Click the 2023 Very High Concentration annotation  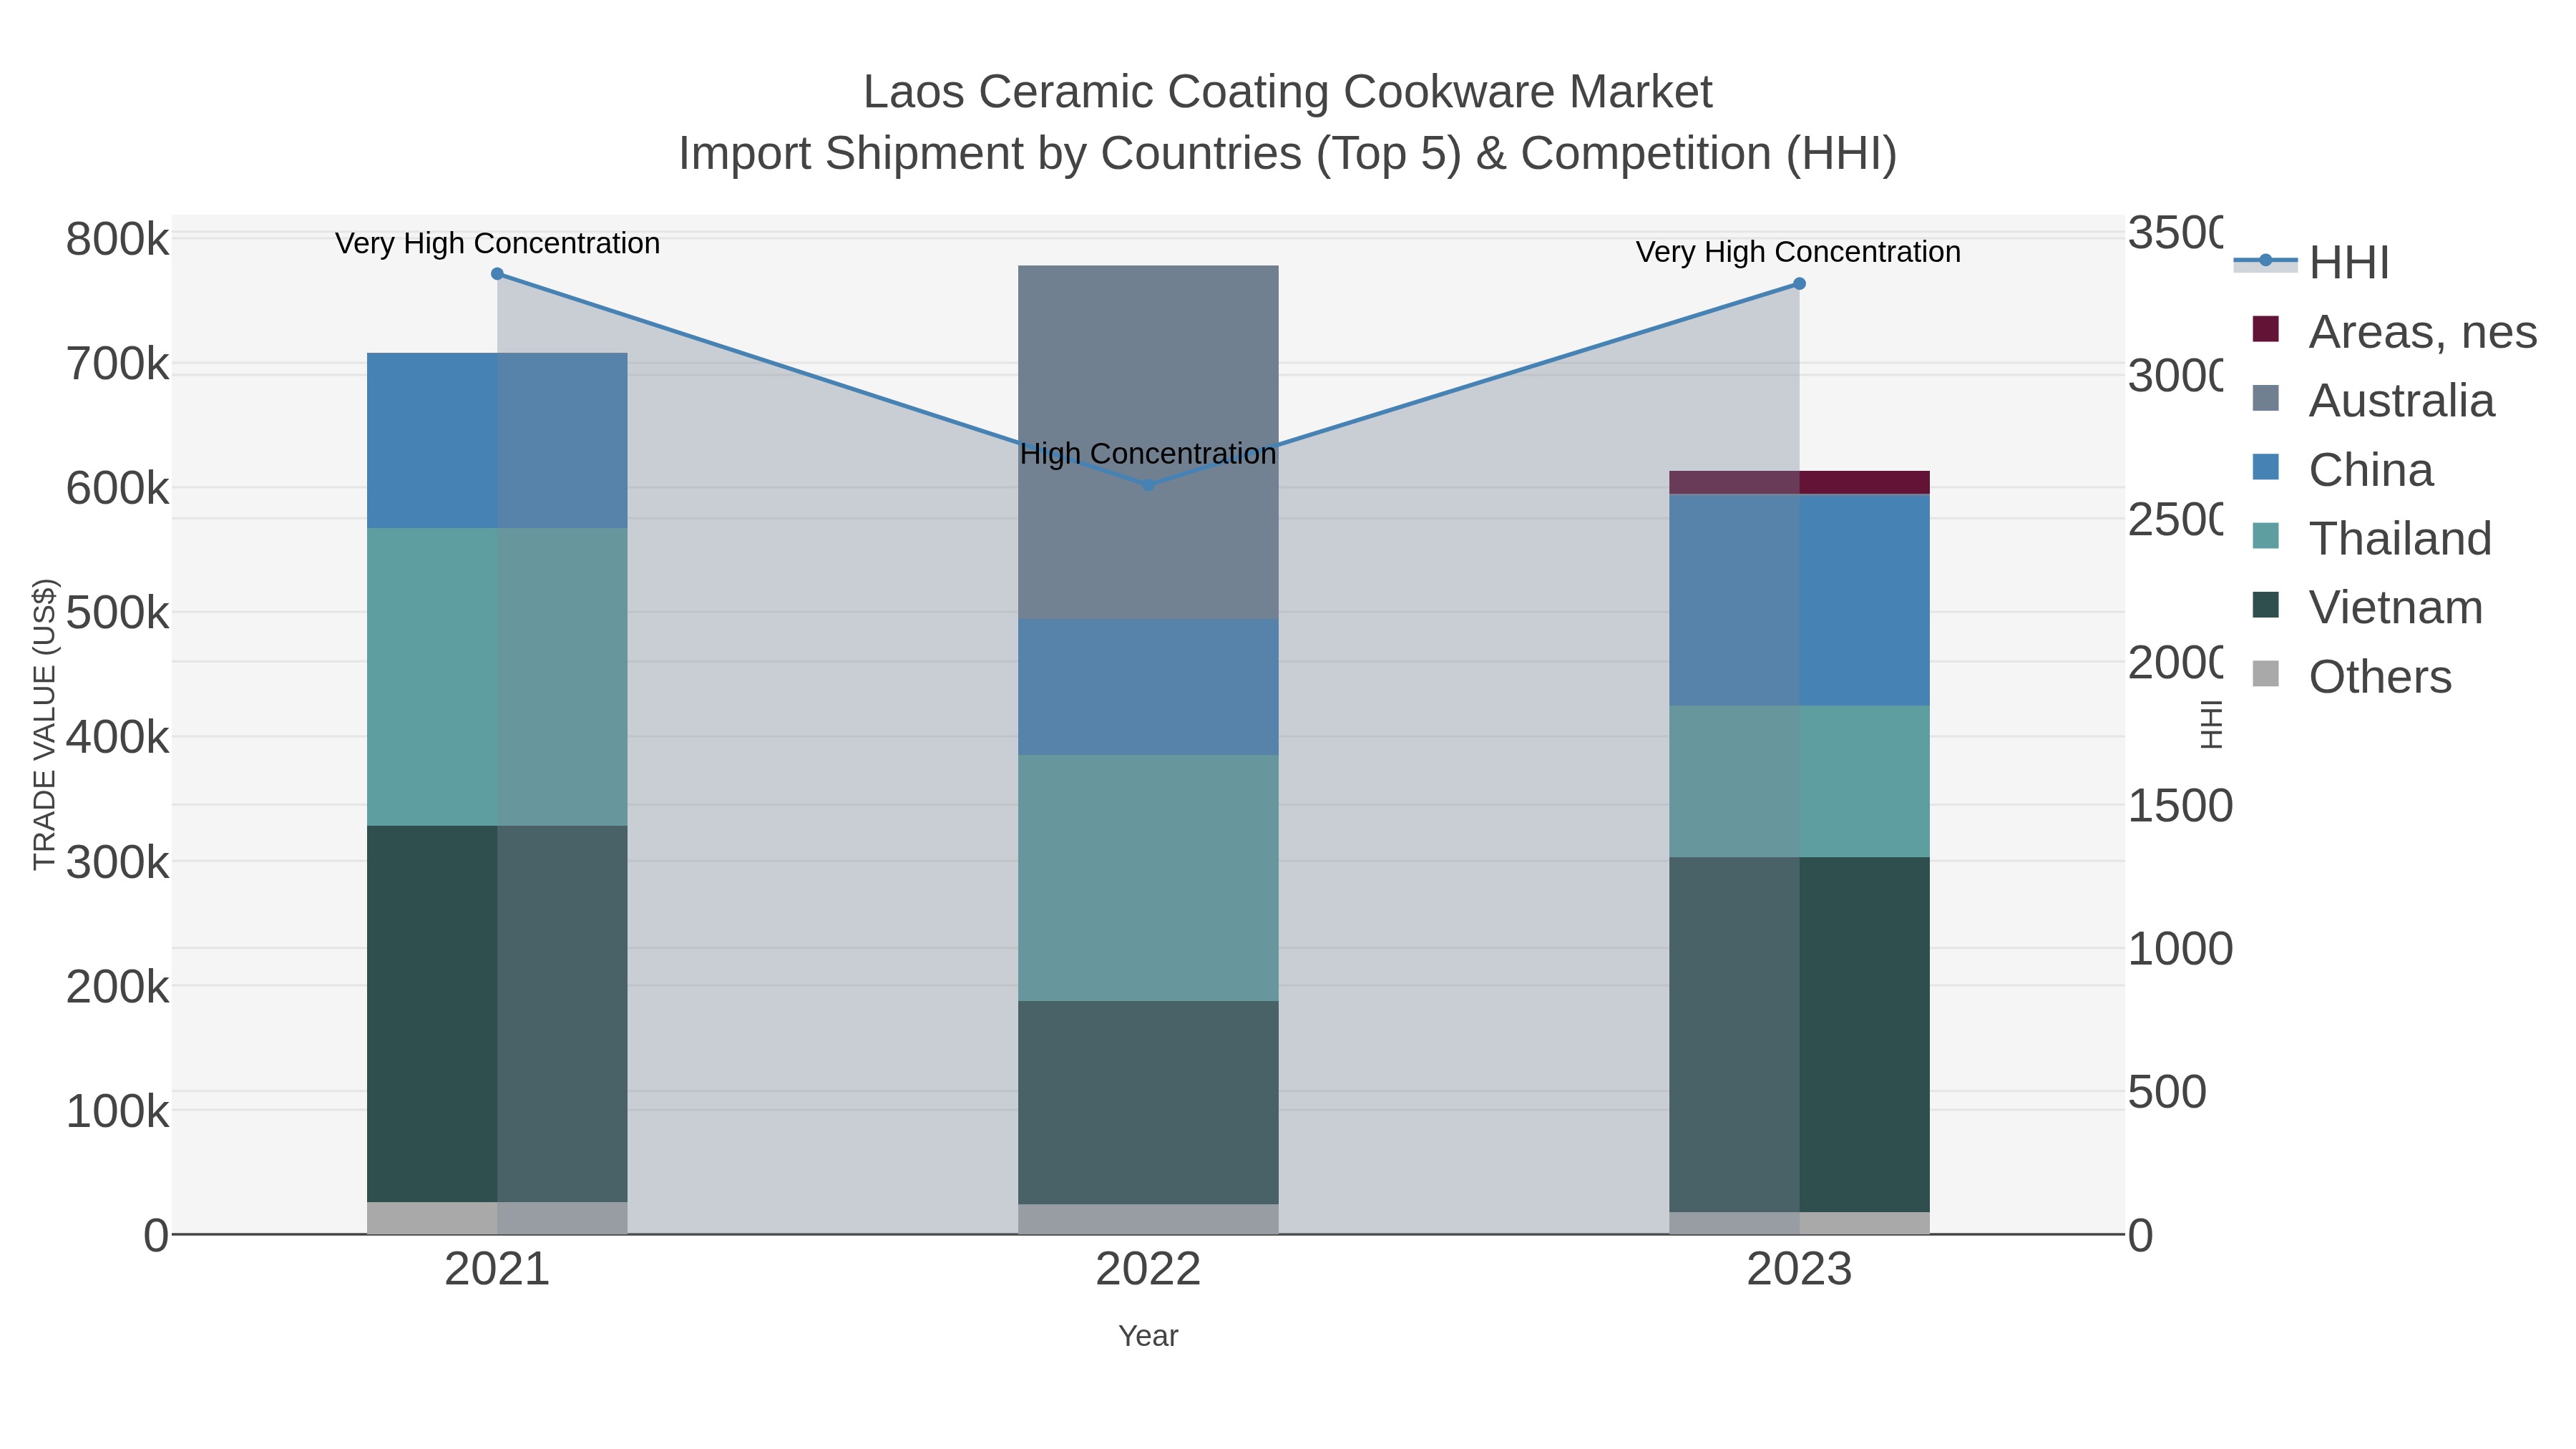pos(1798,252)
